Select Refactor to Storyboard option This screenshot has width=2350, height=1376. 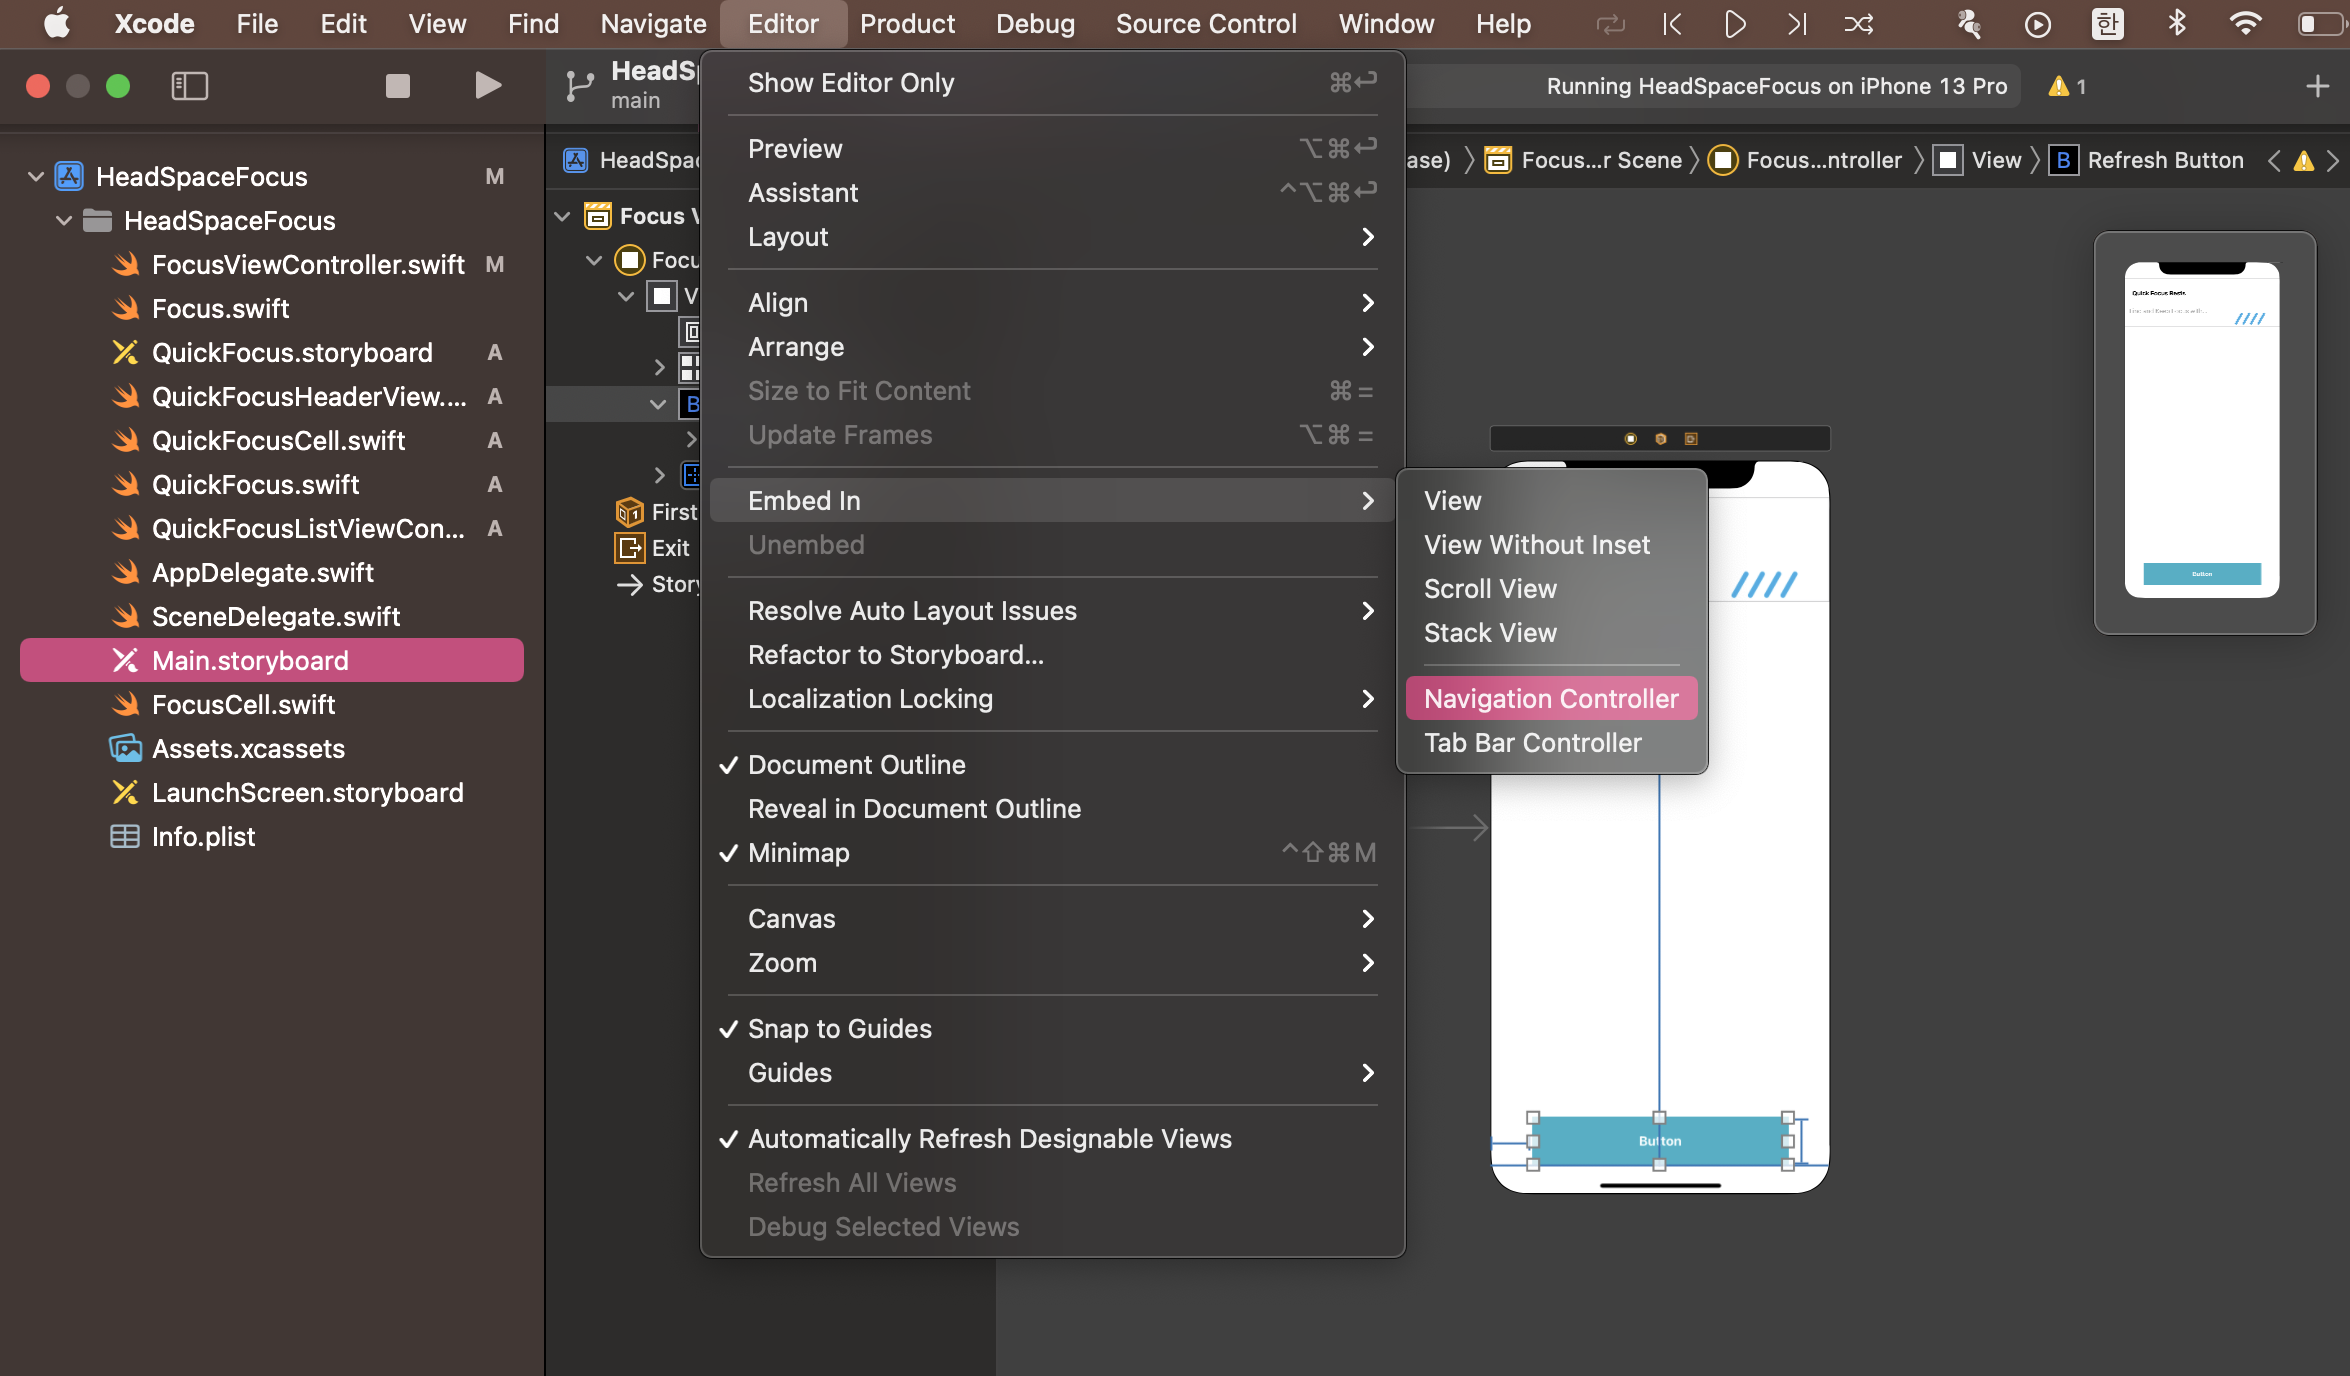(895, 654)
